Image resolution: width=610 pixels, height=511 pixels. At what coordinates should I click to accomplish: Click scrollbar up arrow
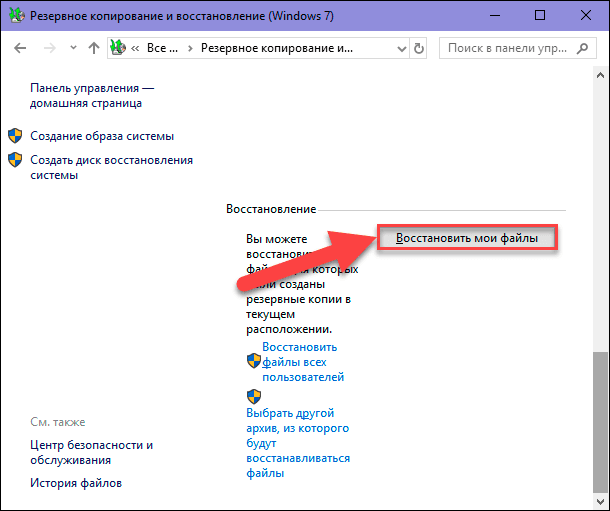(x=600, y=75)
